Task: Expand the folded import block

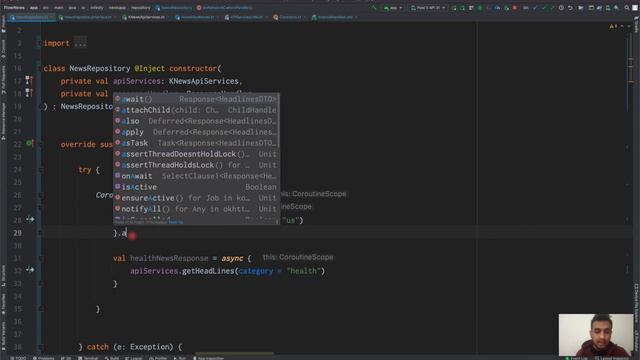Action: click(x=40, y=43)
